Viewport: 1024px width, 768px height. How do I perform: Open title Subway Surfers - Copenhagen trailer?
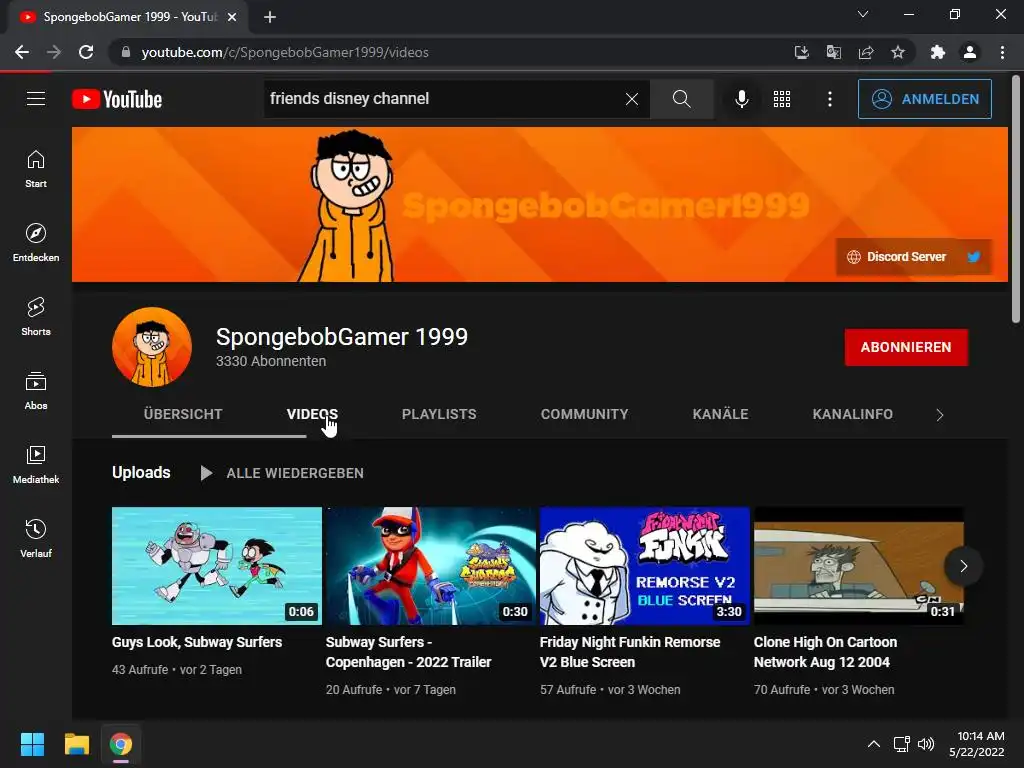pos(408,652)
